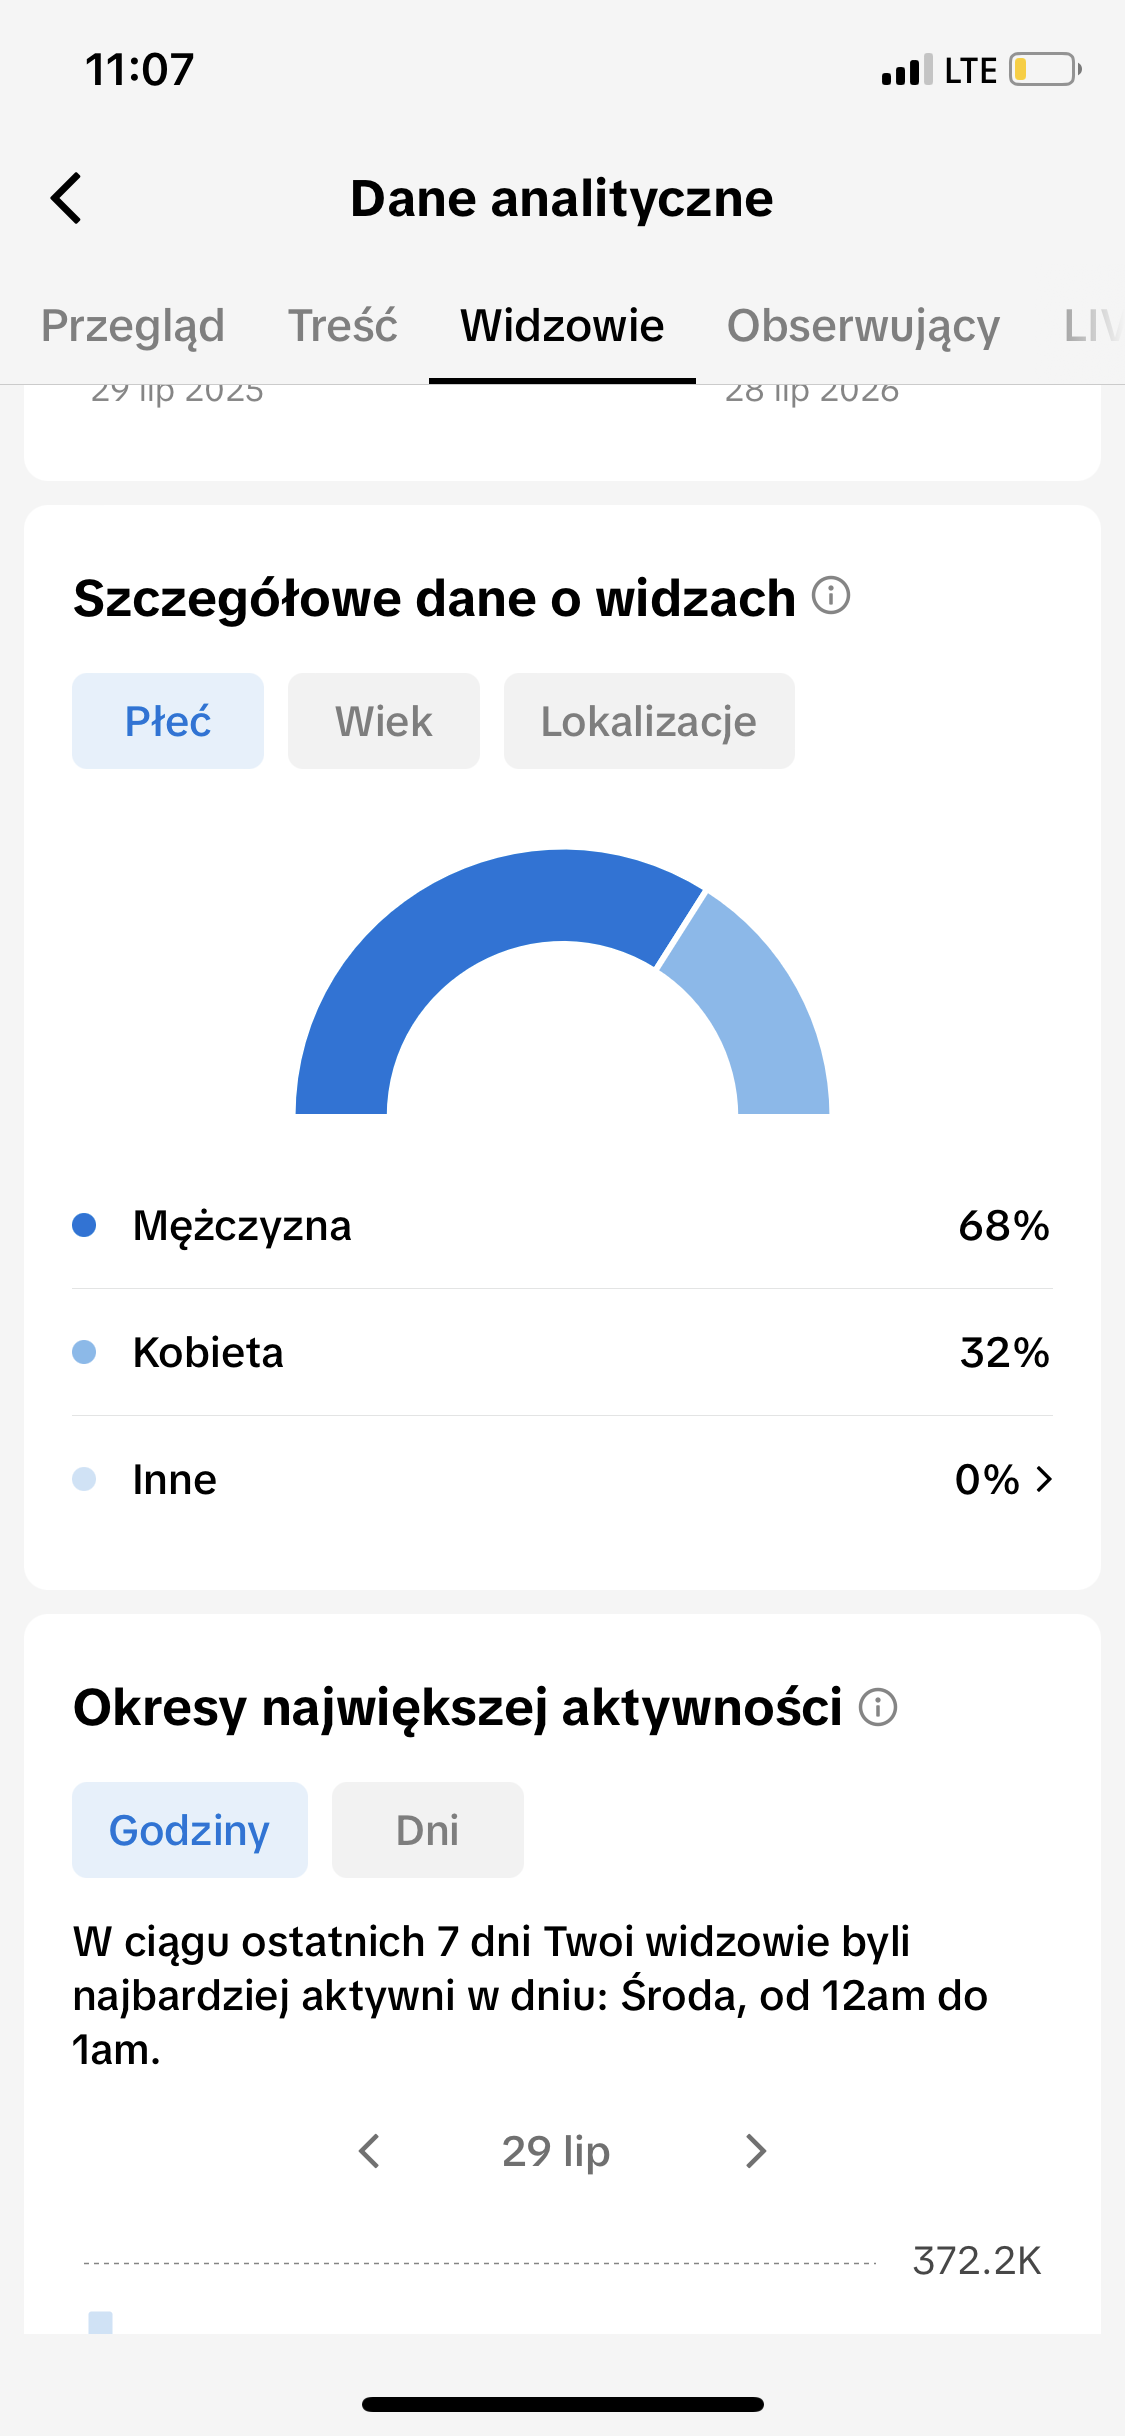Go to previous day arrow before 29 lip
This screenshot has width=1125, height=2436.
[369, 2151]
